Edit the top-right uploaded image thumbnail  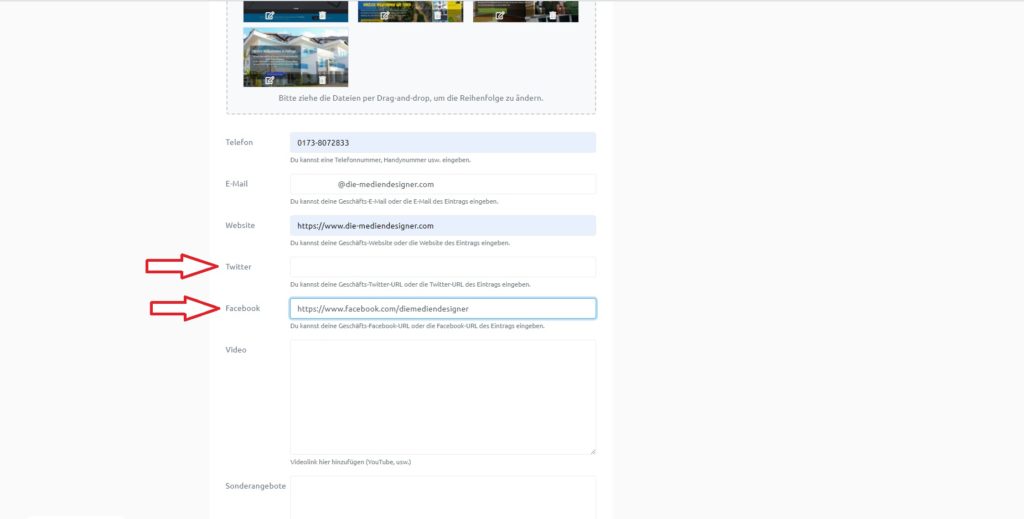coord(499,16)
